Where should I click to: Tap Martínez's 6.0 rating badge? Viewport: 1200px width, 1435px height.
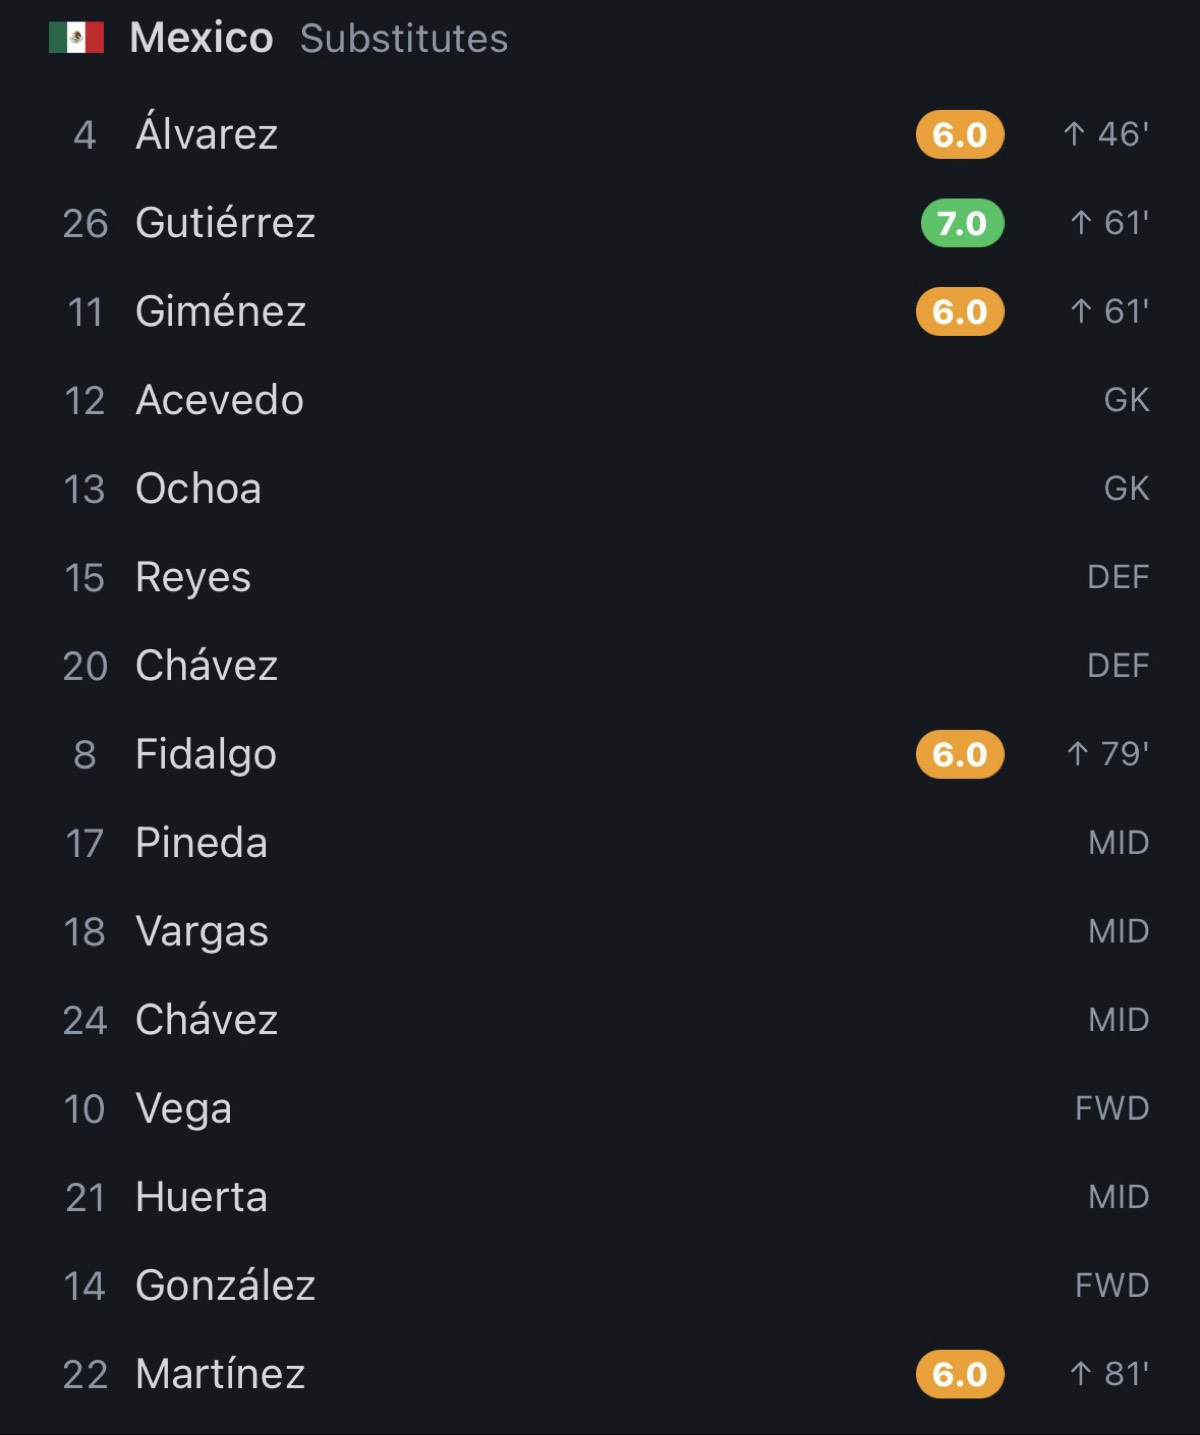click(960, 1374)
